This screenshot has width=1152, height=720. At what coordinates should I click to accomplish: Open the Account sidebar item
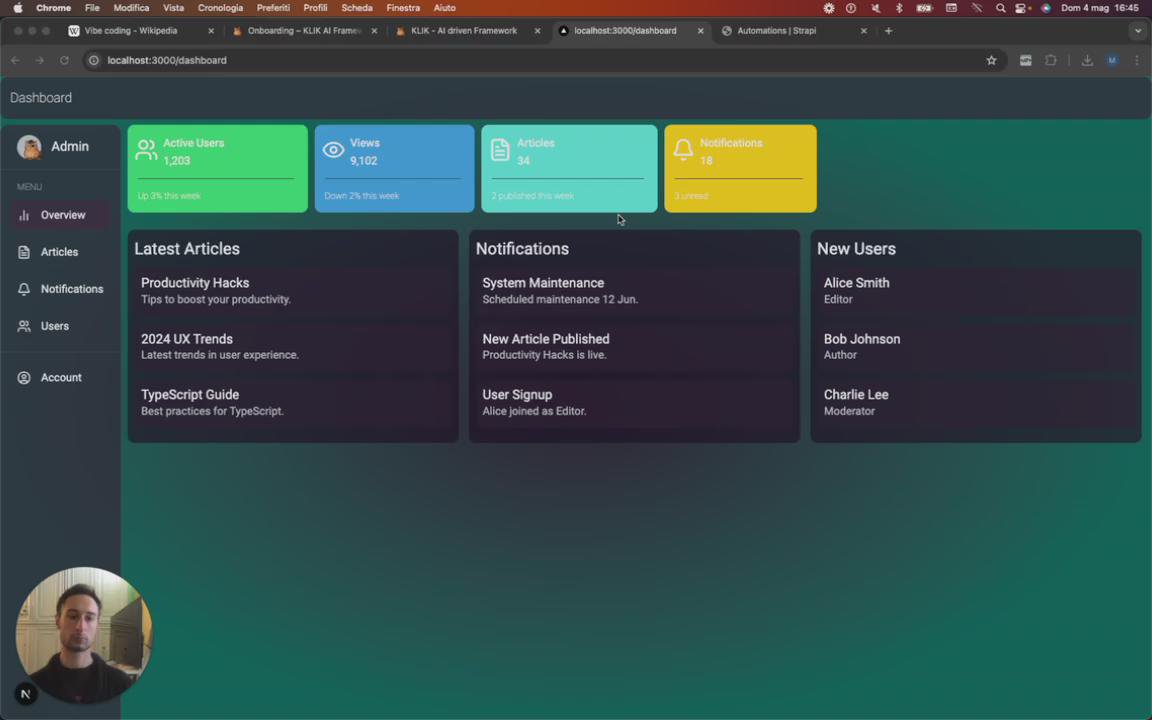(61, 378)
